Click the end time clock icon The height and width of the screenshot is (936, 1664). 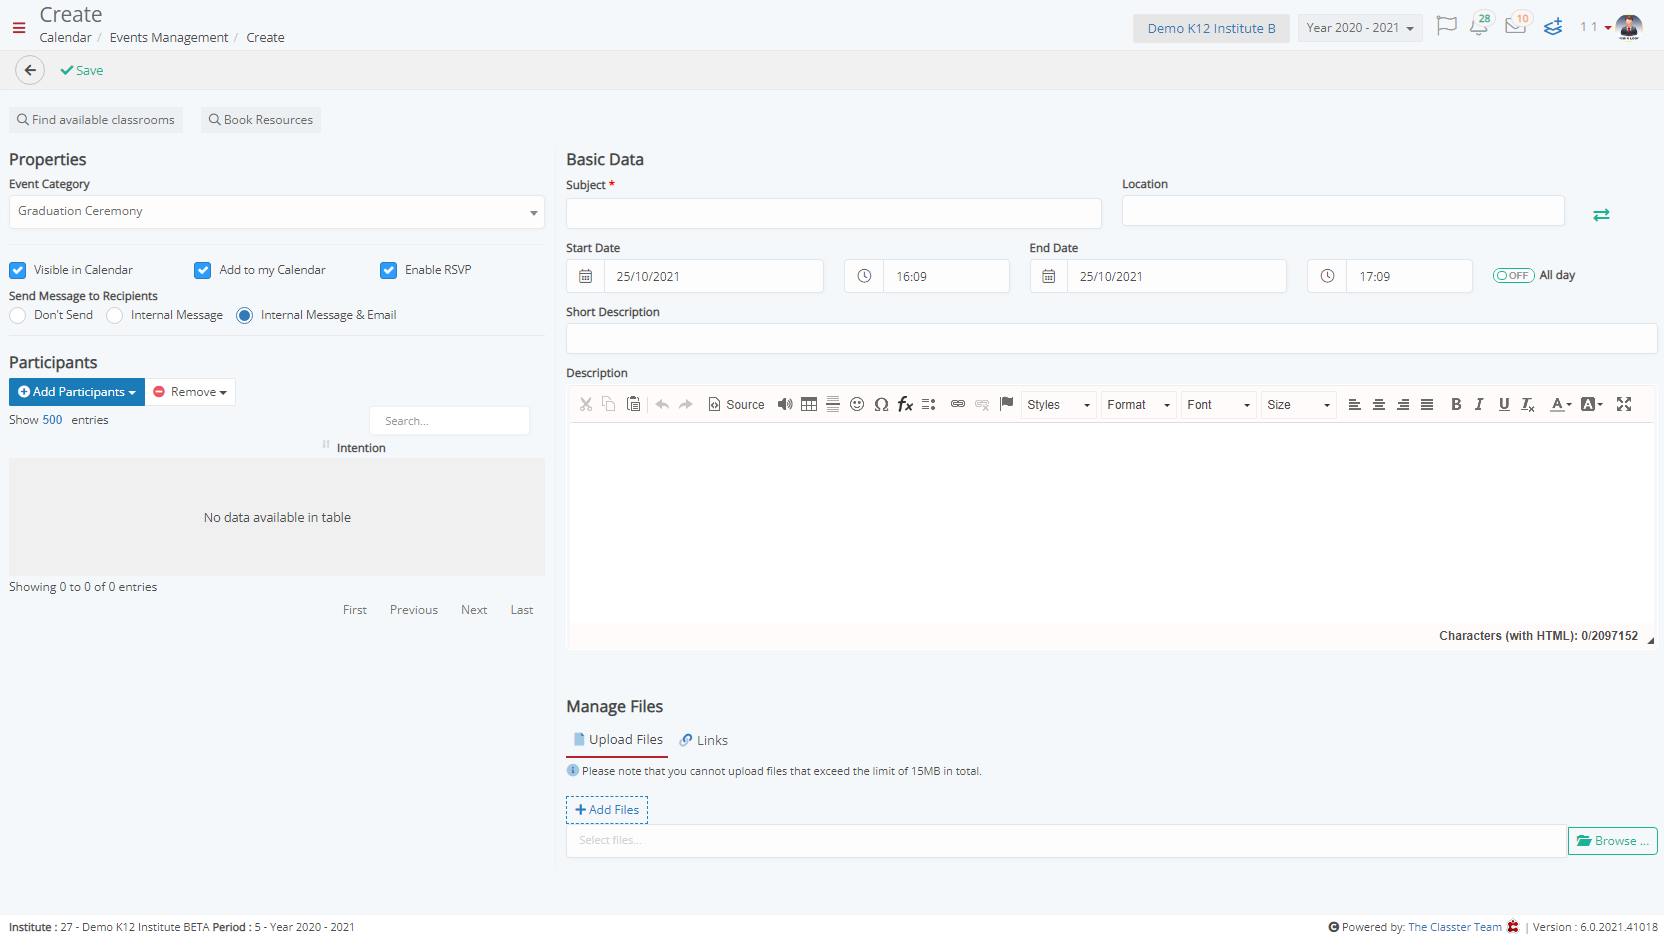click(1327, 276)
